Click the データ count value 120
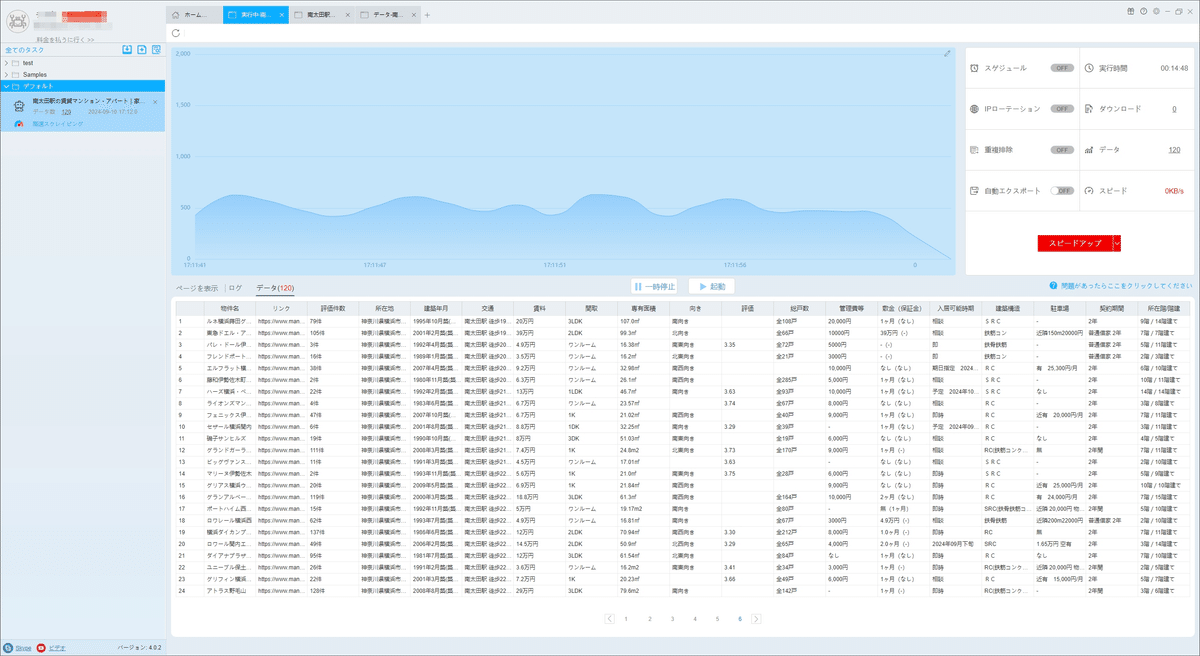Image resolution: width=1200 pixels, height=656 pixels. [1174, 149]
